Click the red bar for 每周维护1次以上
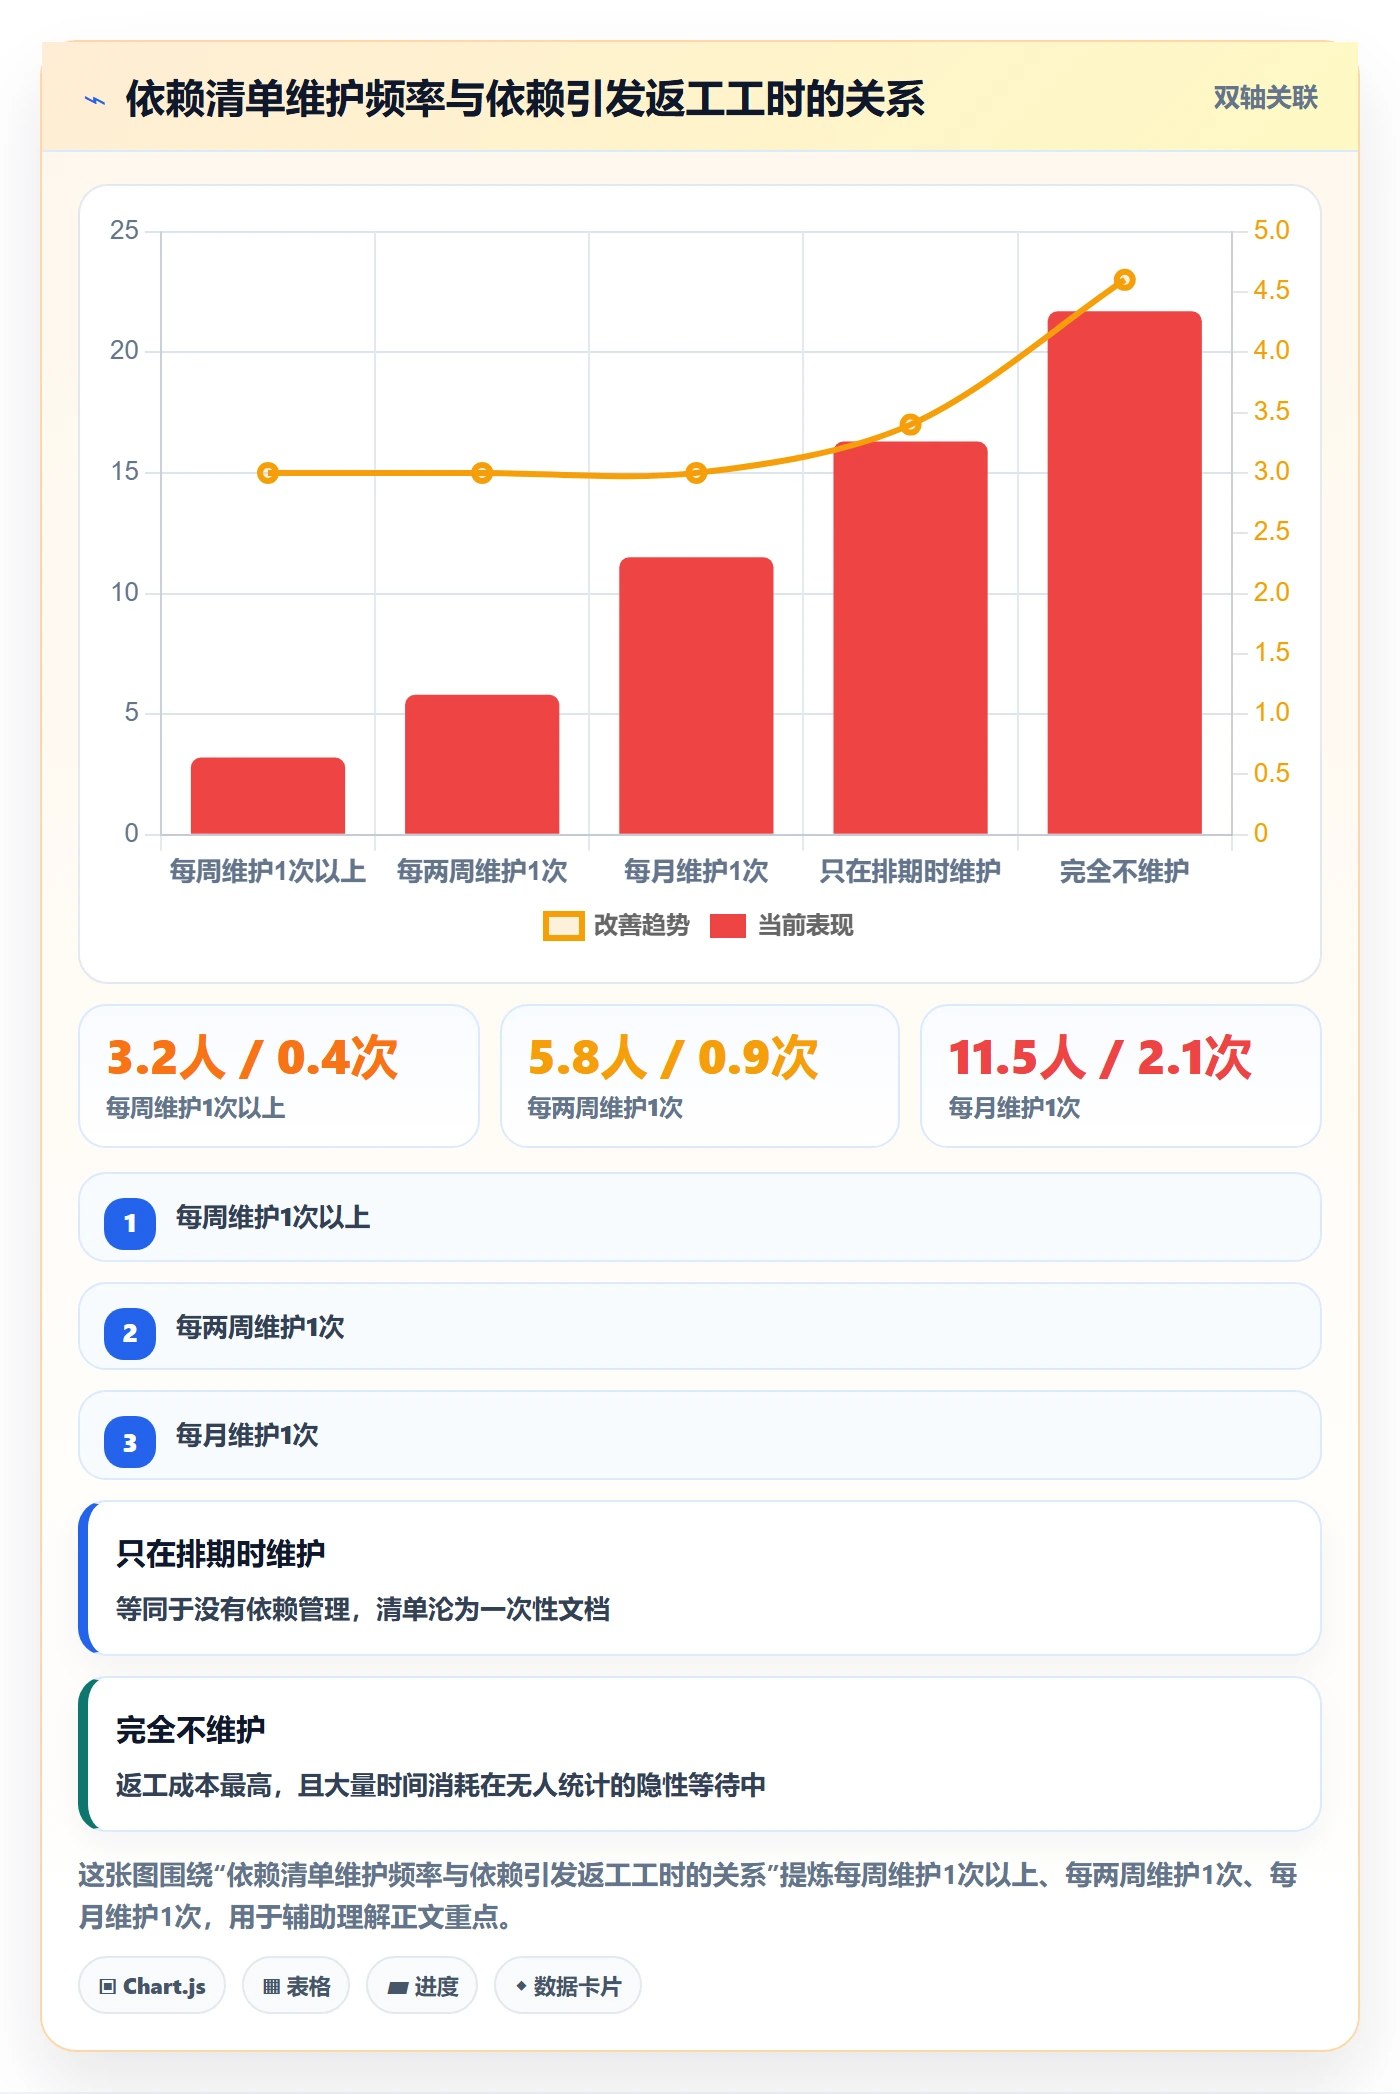Image resolution: width=1400 pixels, height=2094 pixels. [x=268, y=796]
